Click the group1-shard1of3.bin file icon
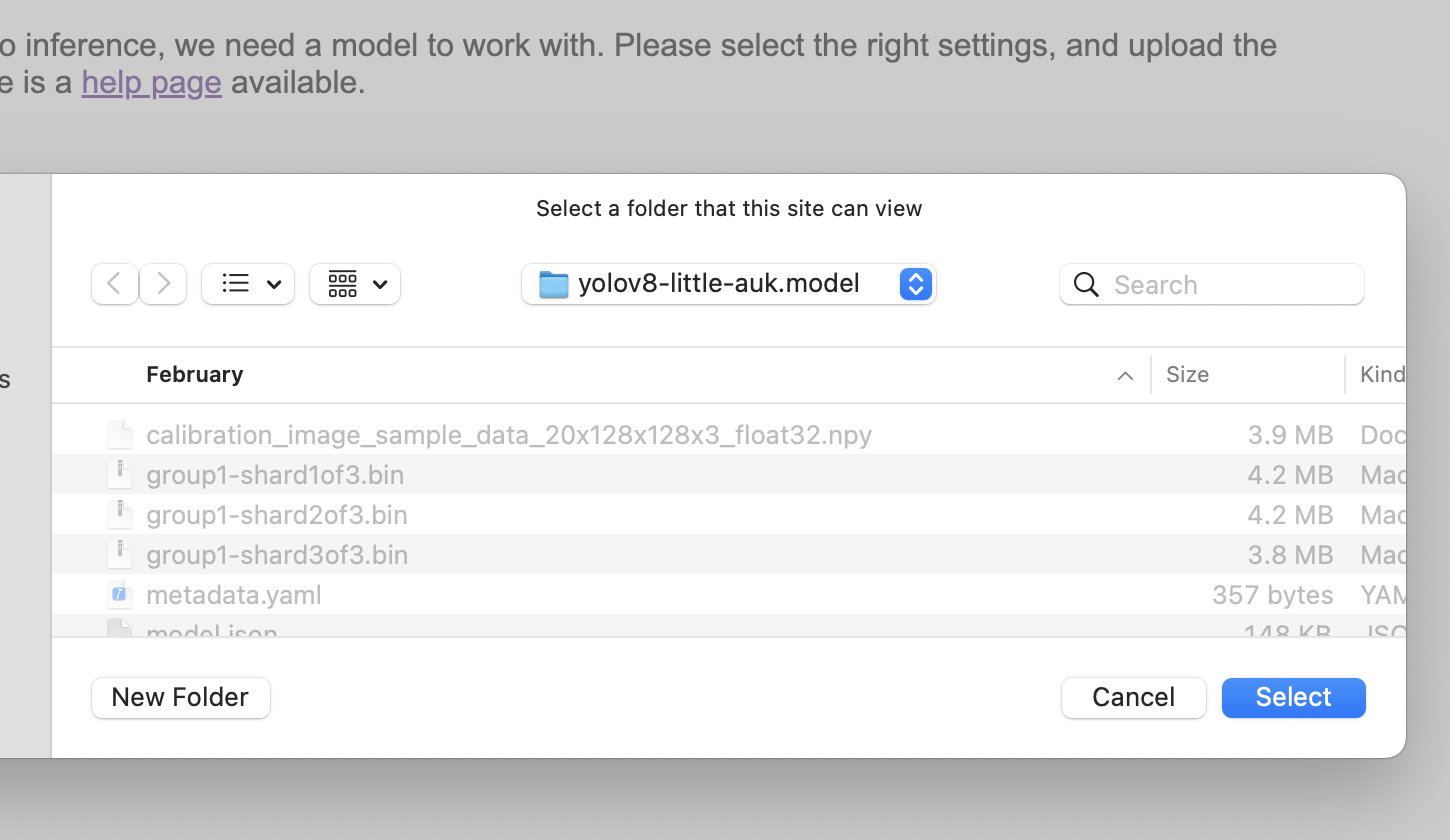Image resolution: width=1450 pixels, height=840 pixels. pyautogui.click(x=120, y=474)
